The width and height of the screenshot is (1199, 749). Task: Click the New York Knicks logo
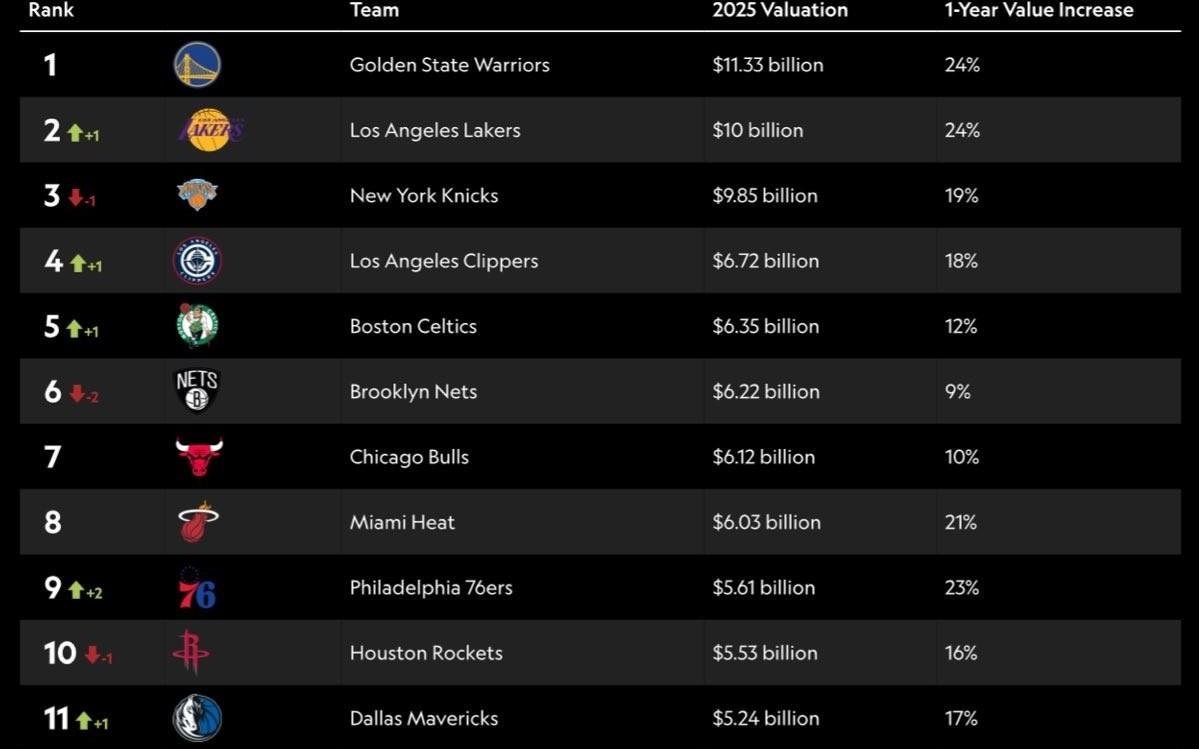[197, 195]
